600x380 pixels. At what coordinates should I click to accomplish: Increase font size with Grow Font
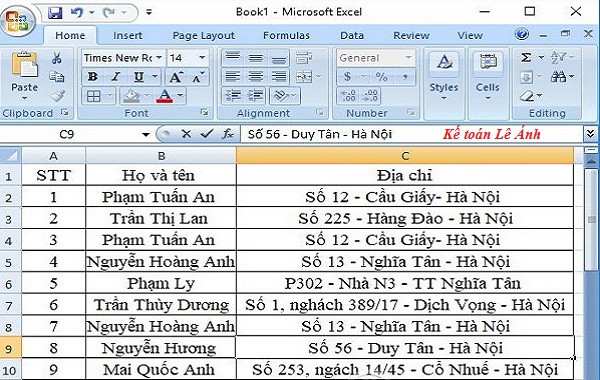click(x=176, y=77)
